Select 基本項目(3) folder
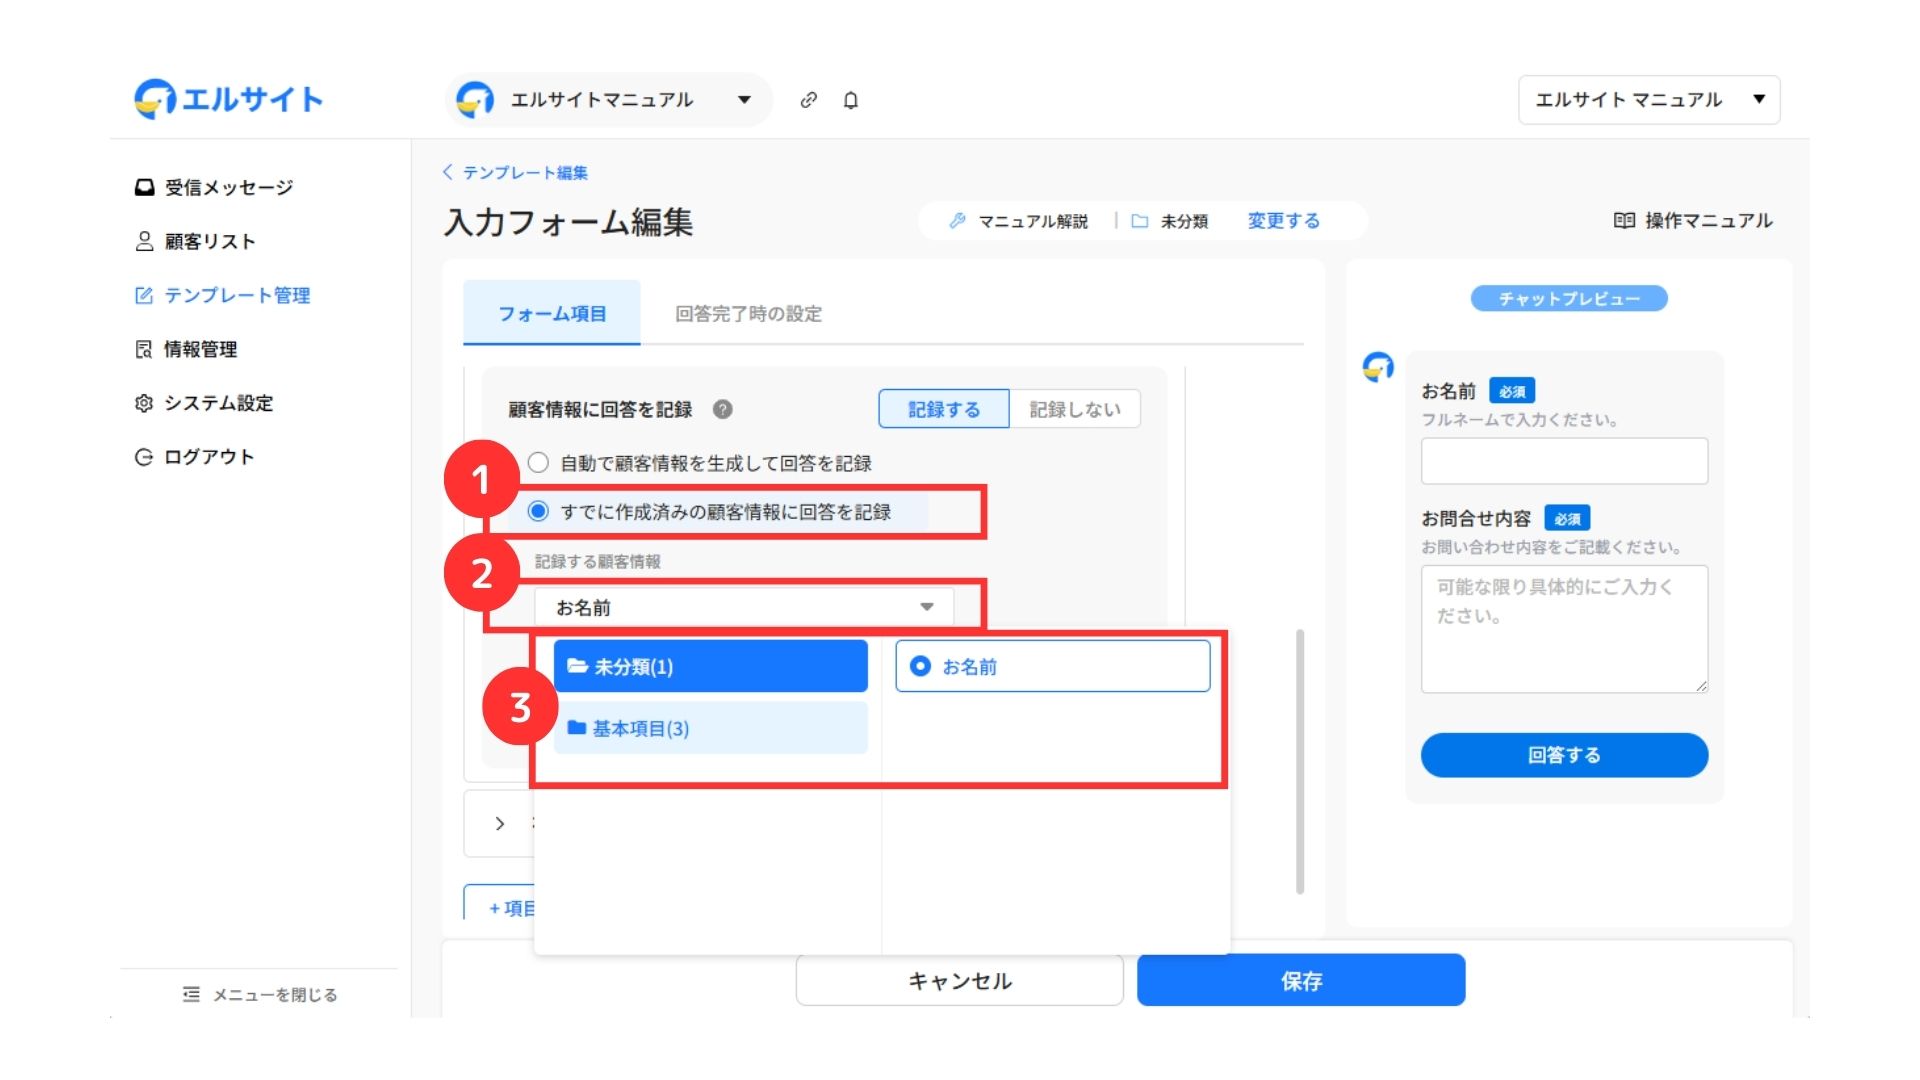This screenshot has height=1080, width=1920. pyautogui.click(x=710, y=728)
